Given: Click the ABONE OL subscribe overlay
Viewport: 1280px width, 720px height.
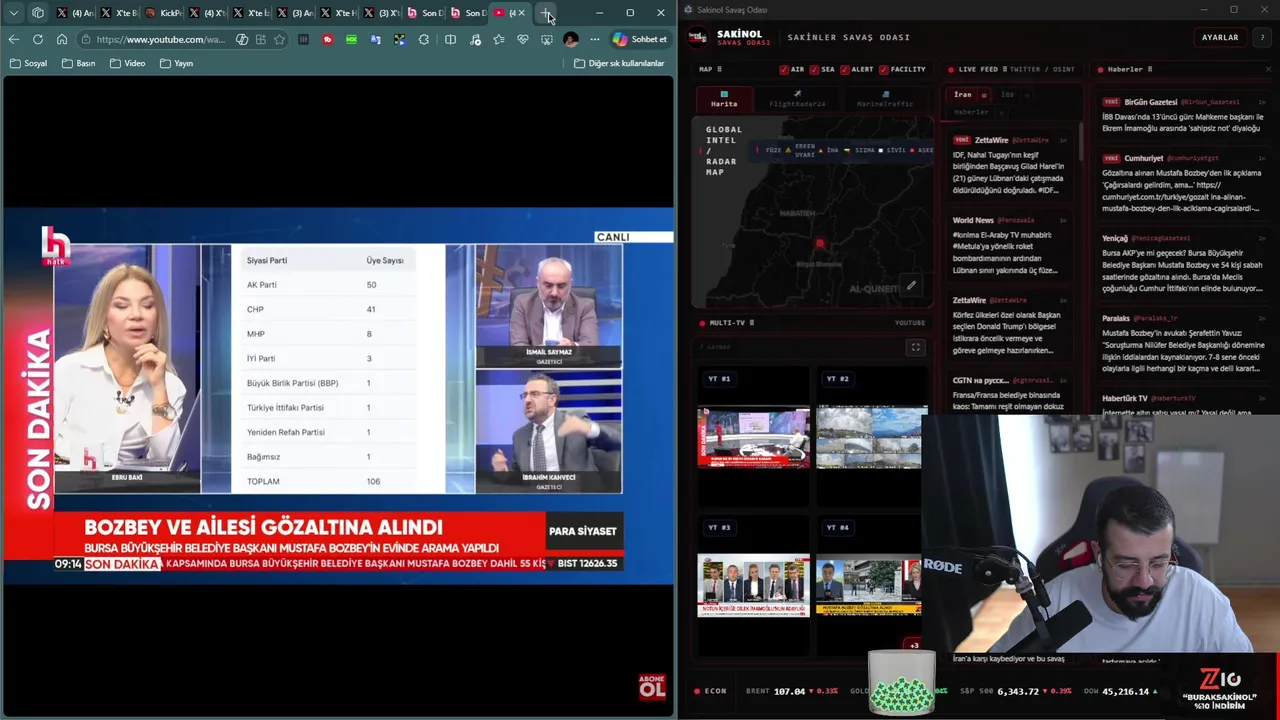Looking at the screenshot, I should click(652, 686).
